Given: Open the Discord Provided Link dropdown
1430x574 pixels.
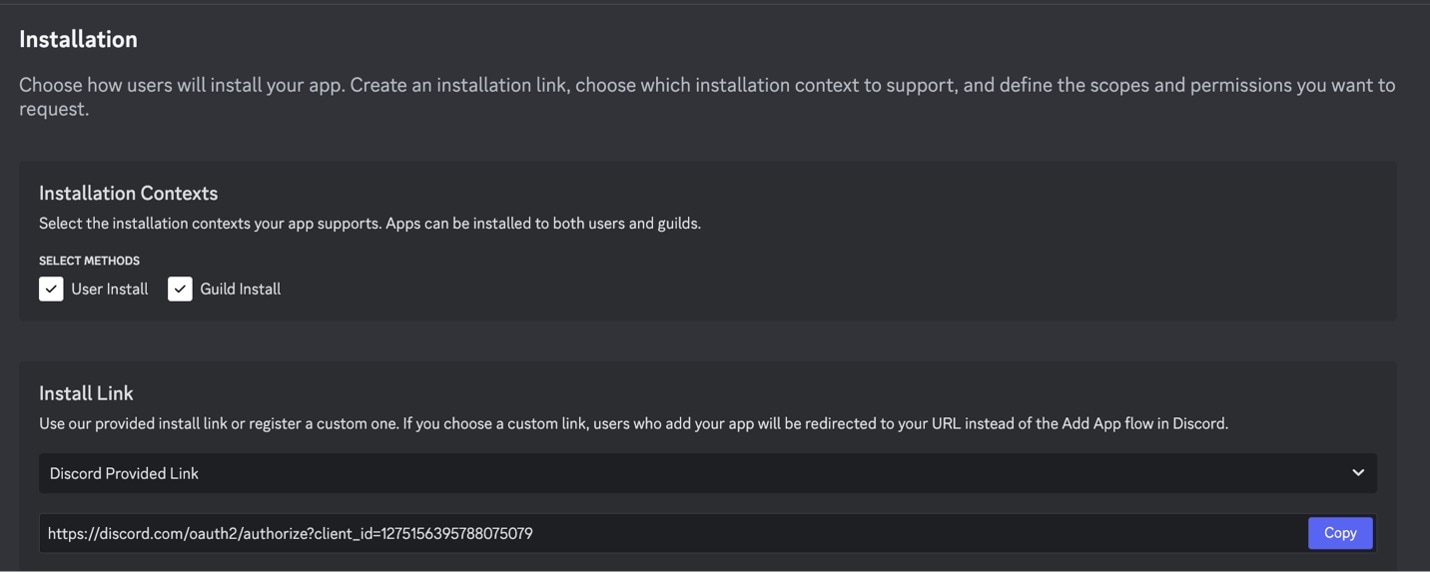Looking at the screenshot, I should pyautogui.click(x=708, y=473).
